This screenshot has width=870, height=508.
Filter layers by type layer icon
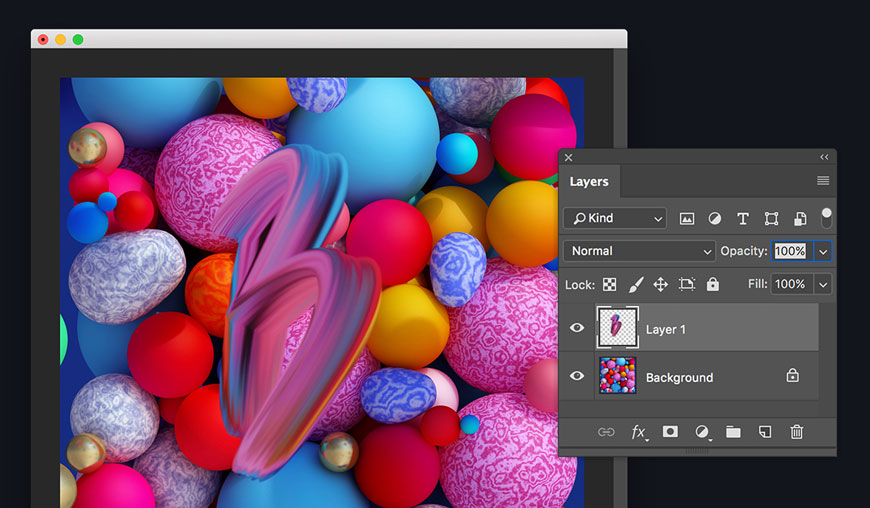(x=743, y=219)
